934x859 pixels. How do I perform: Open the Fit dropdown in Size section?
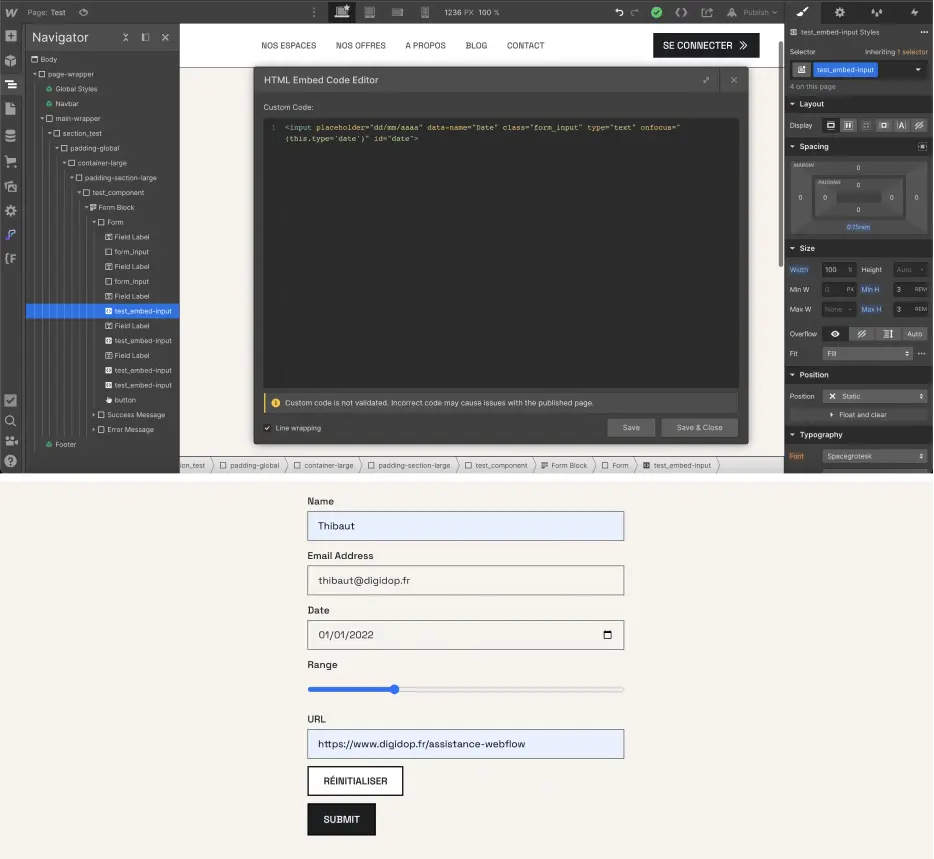[x=869, y=353]
